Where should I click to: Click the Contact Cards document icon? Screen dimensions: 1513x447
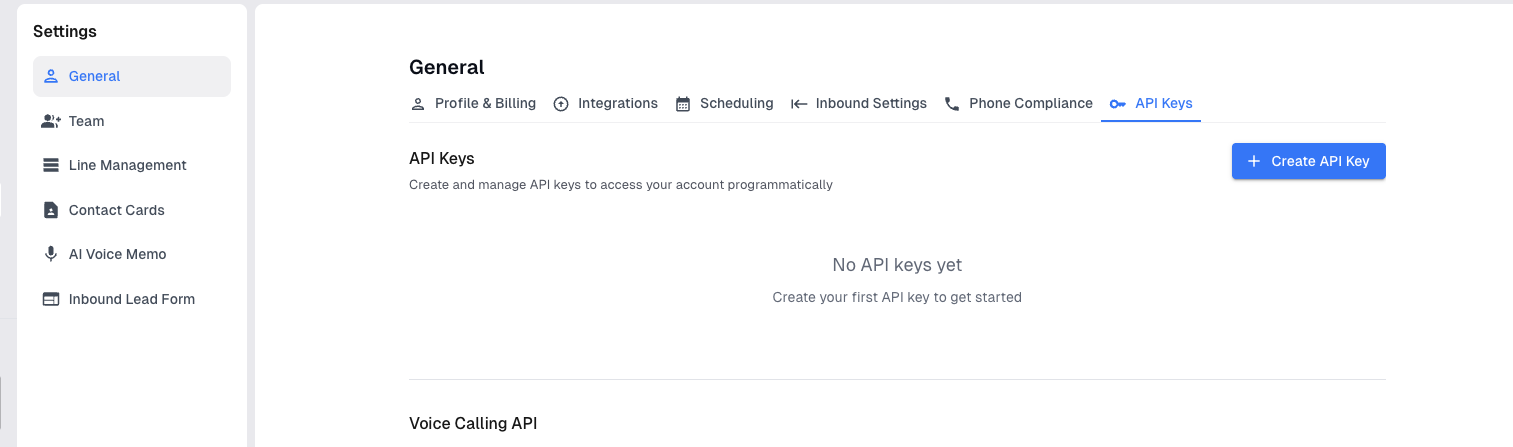(51, 210)
